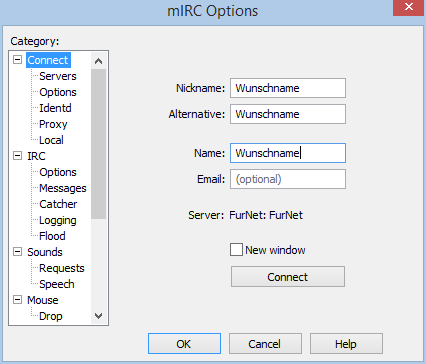Open the Logging settings

58,220
